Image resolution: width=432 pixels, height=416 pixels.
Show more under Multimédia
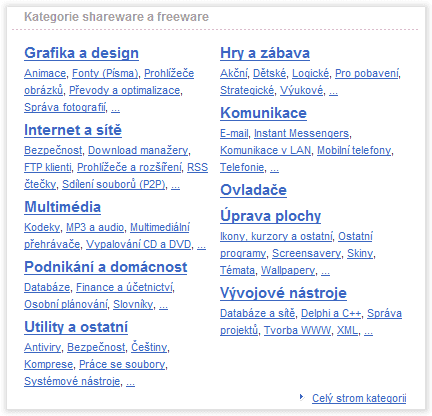201,246
